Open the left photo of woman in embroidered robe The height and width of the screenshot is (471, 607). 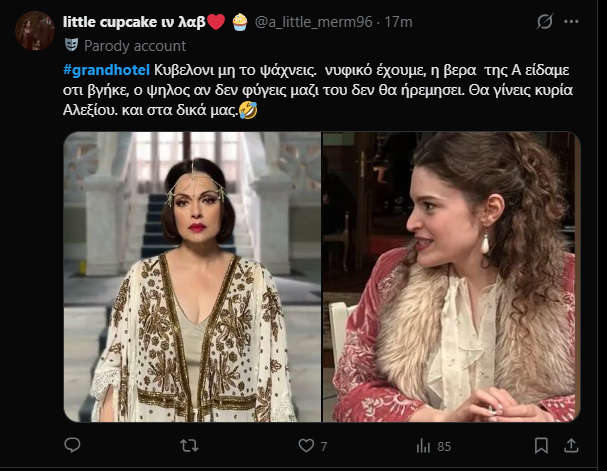192,277
